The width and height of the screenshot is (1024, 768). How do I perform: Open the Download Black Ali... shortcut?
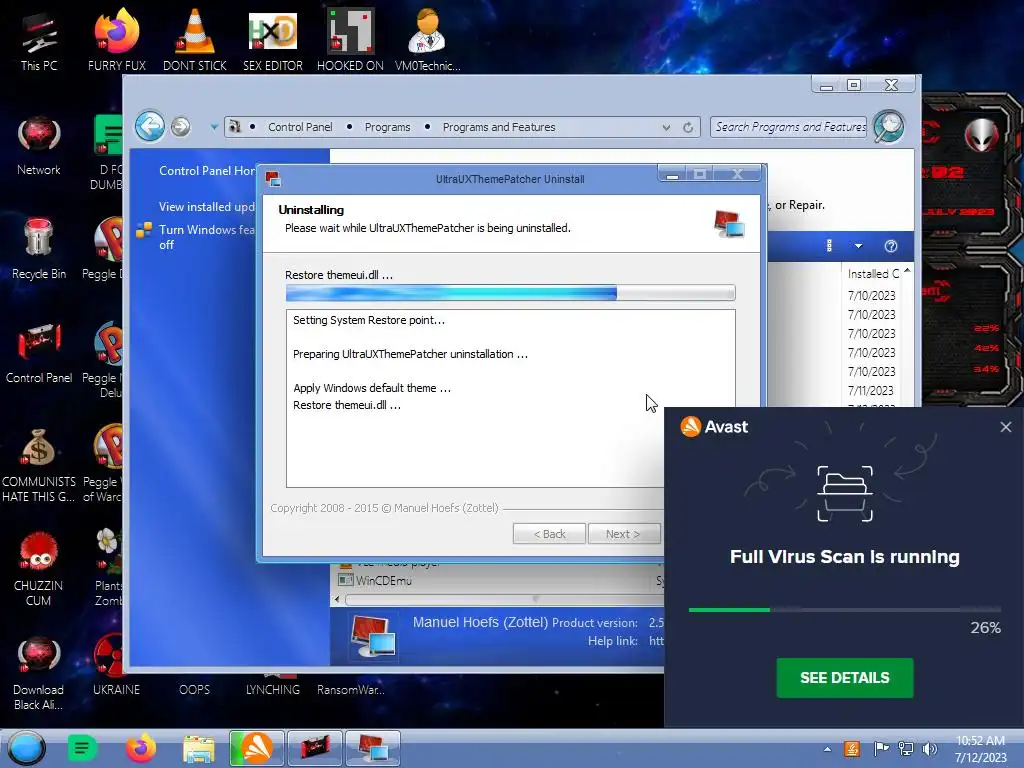point(39,673)
